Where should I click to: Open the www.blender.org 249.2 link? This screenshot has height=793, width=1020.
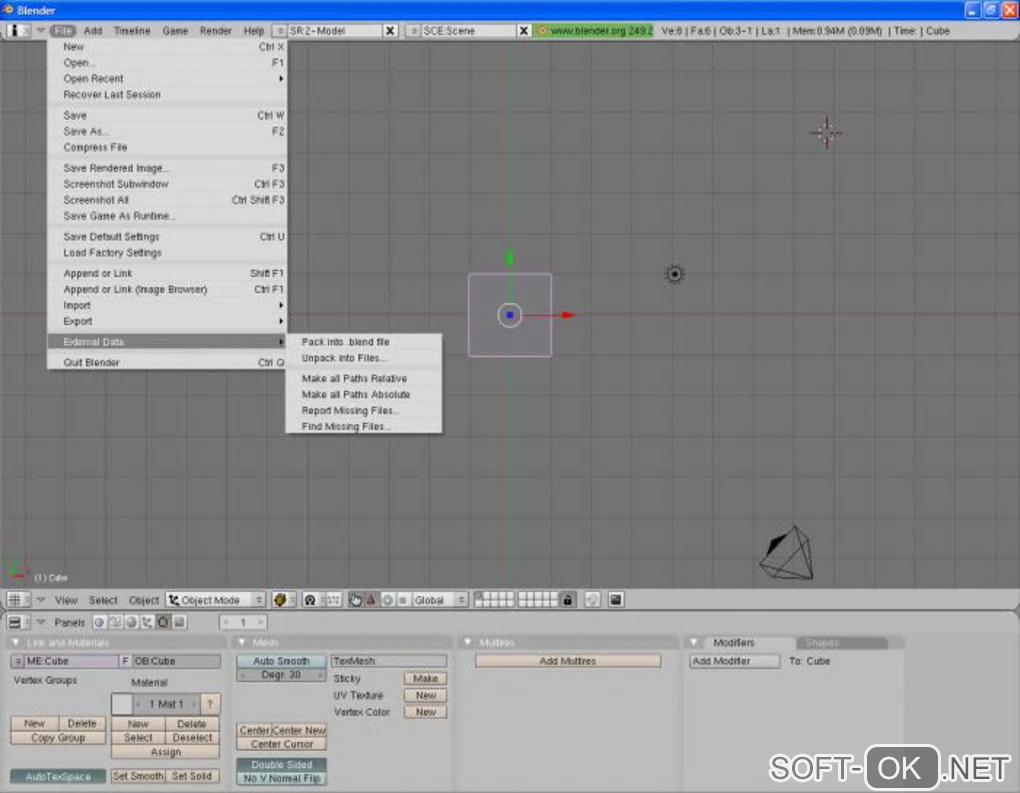pyautogui.click(x=594, y=31)
